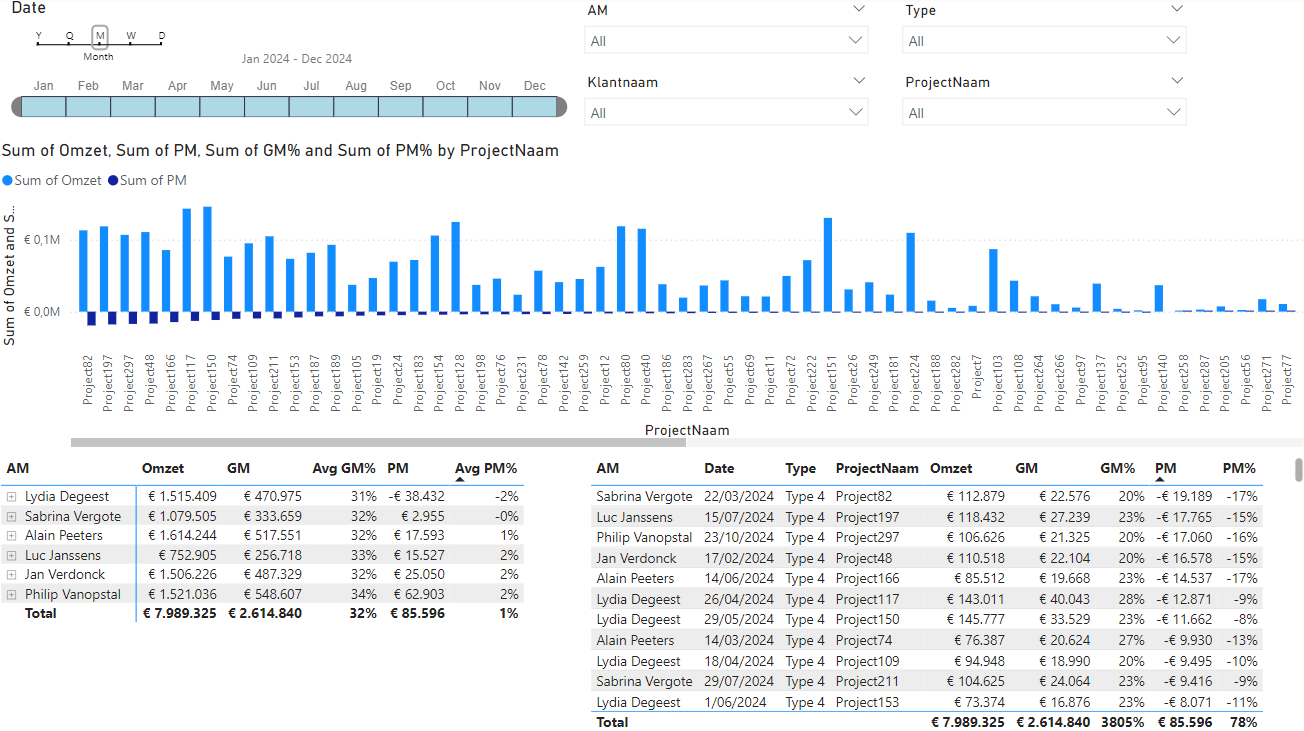The width and height of the screenshot is (1304, 731).
Task: Toggle Sum of PM legend item
Action: (147, 181)
